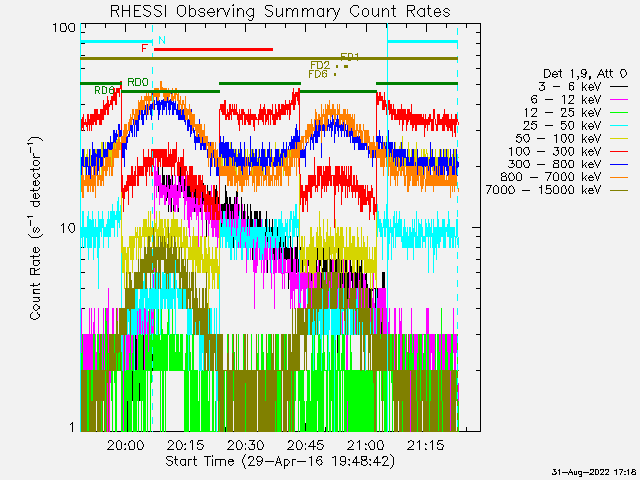640x480 pixels.
Task: Select the 100 - 300 keV legend entry
Action: tap(568, 151)
